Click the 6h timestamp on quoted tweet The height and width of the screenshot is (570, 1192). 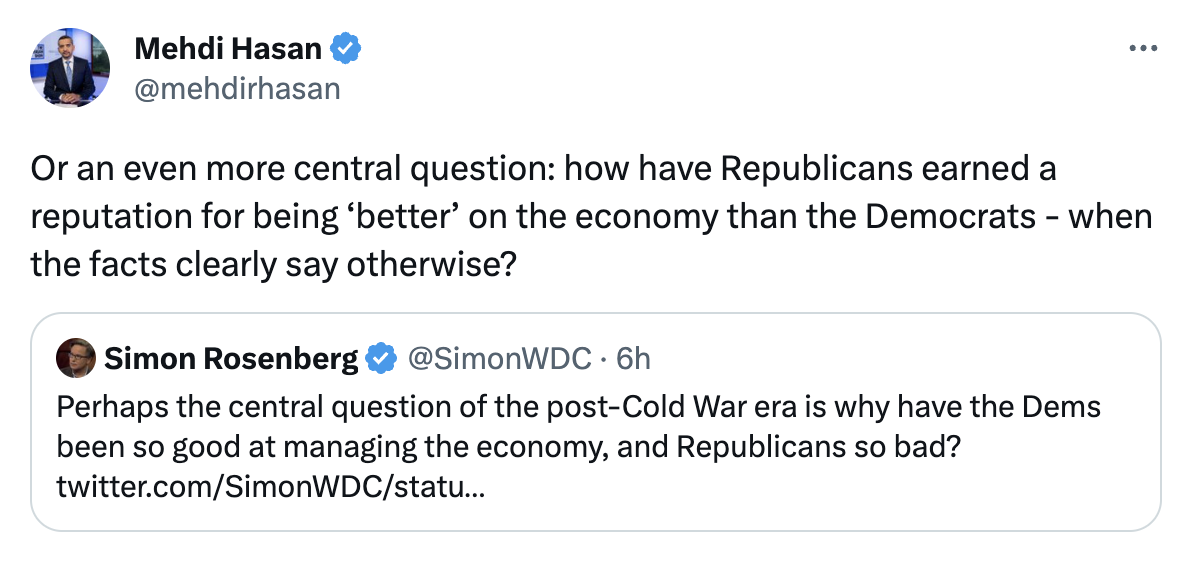[x=632, y=358]
